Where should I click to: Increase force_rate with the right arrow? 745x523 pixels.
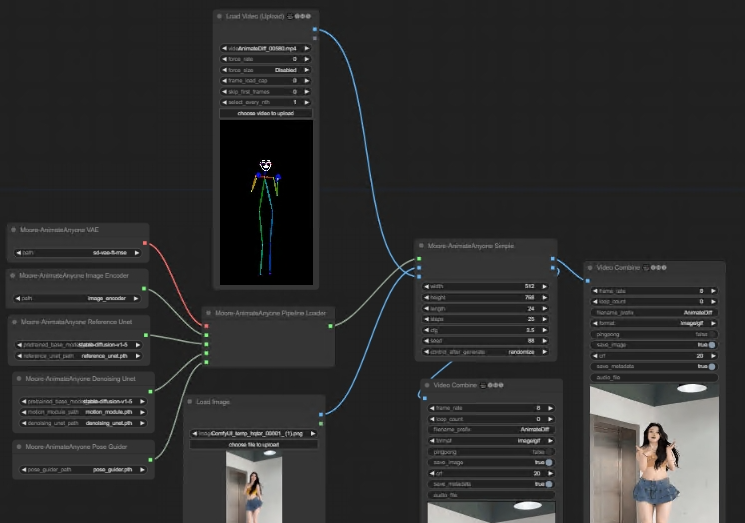pyautogui.click(x=307, y=59)
